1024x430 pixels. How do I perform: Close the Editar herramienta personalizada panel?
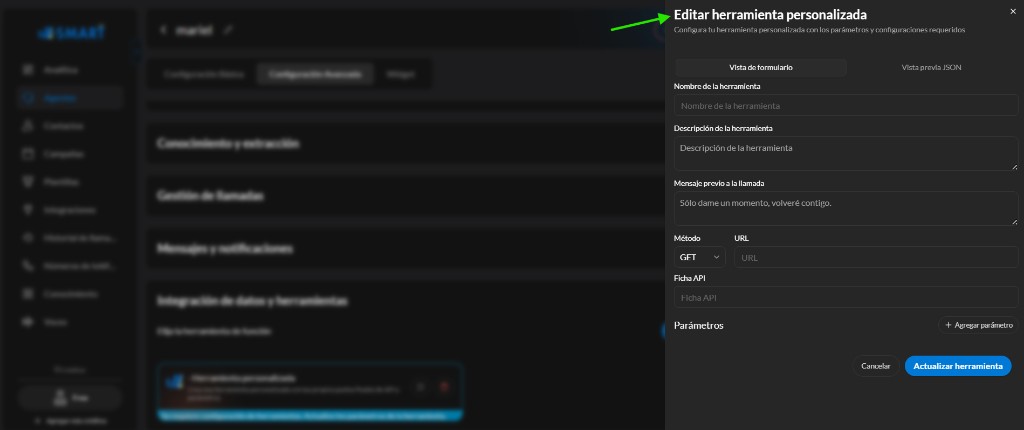coord(1013,10)
